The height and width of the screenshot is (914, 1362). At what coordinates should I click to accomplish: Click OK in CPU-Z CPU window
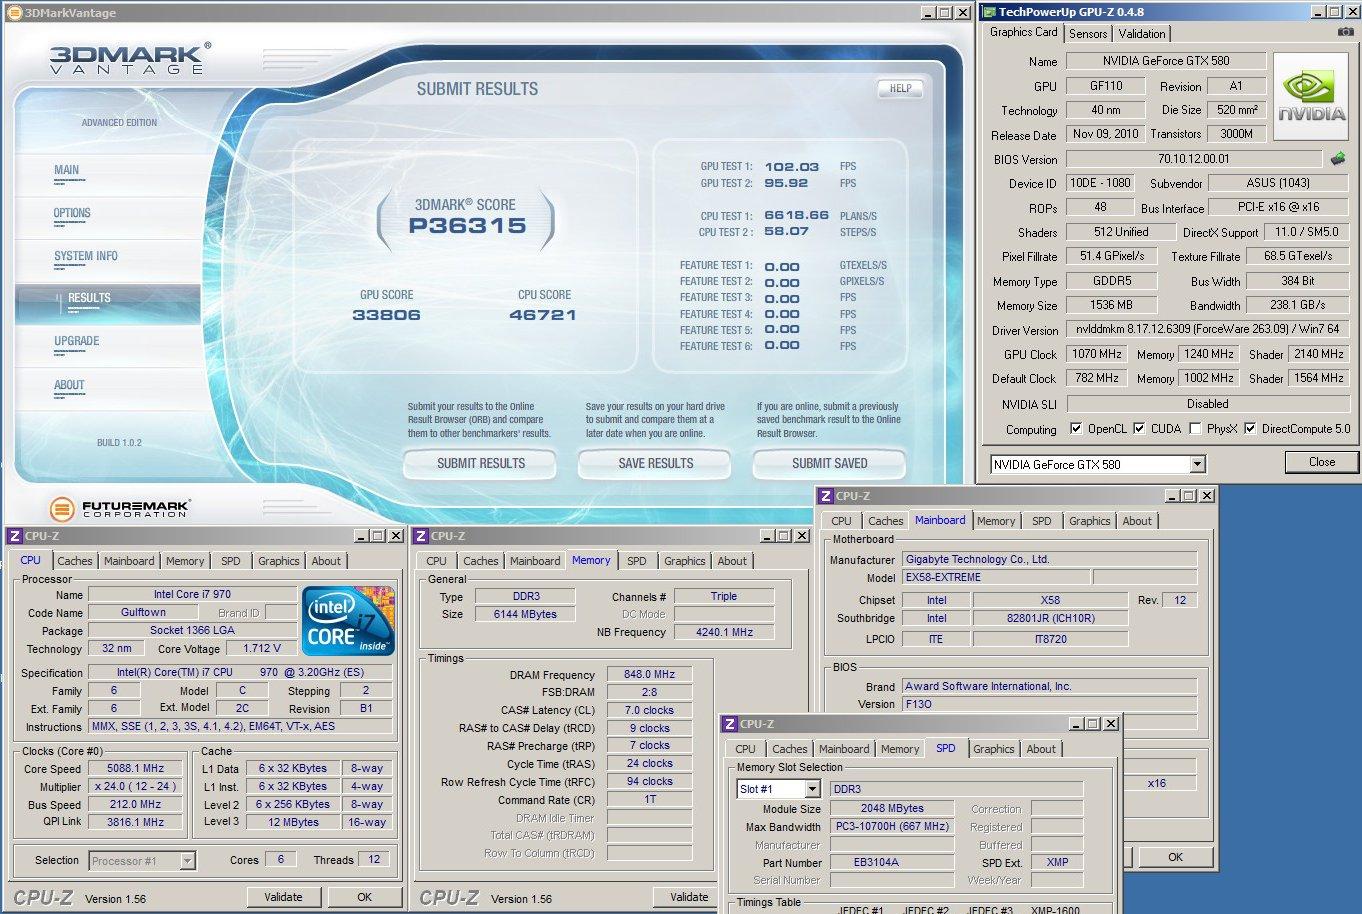point(364,897)
